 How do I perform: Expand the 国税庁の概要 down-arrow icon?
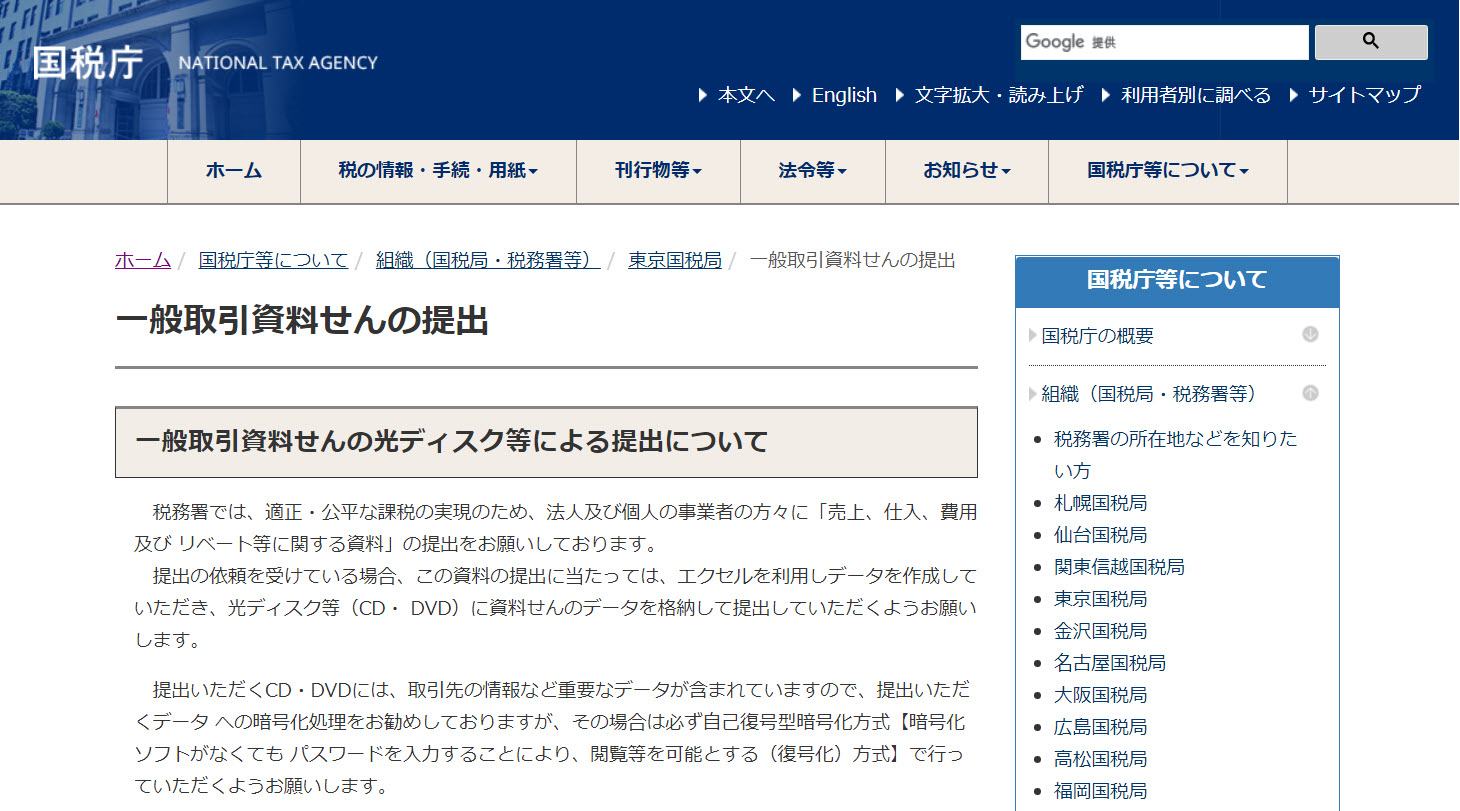click(1310, 335)
